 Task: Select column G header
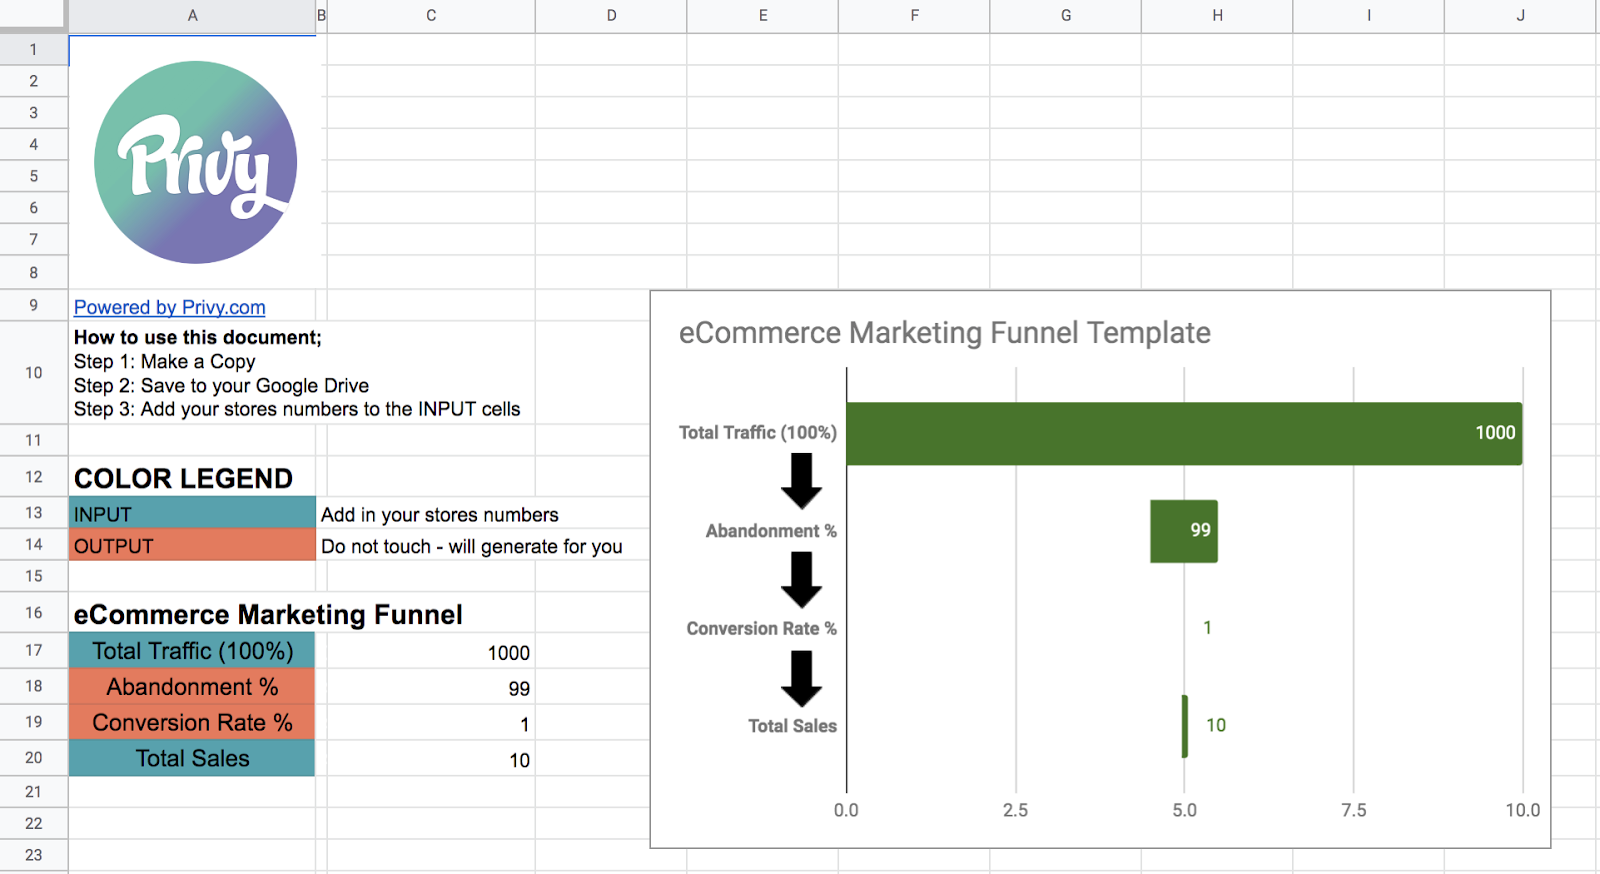pos(1066,15)
